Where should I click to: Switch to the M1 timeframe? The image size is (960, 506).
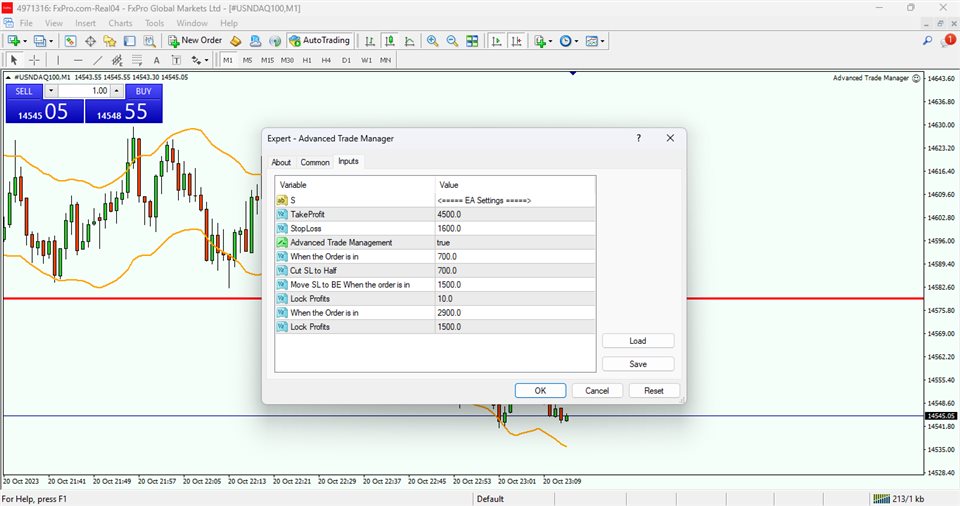click(228, 60)
